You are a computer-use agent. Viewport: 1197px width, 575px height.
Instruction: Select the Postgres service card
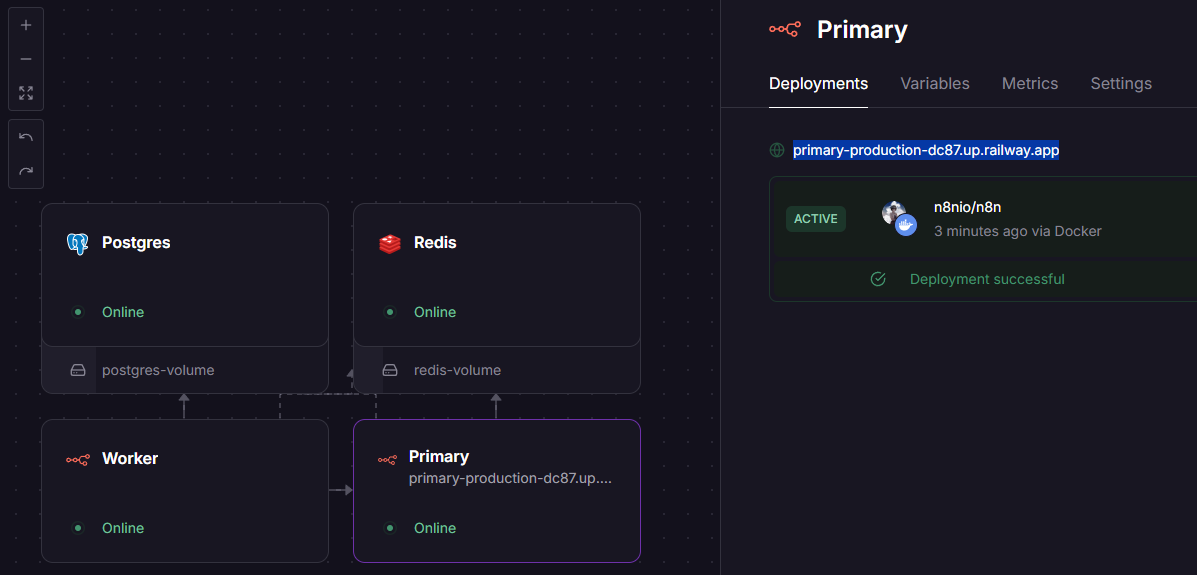185,275
